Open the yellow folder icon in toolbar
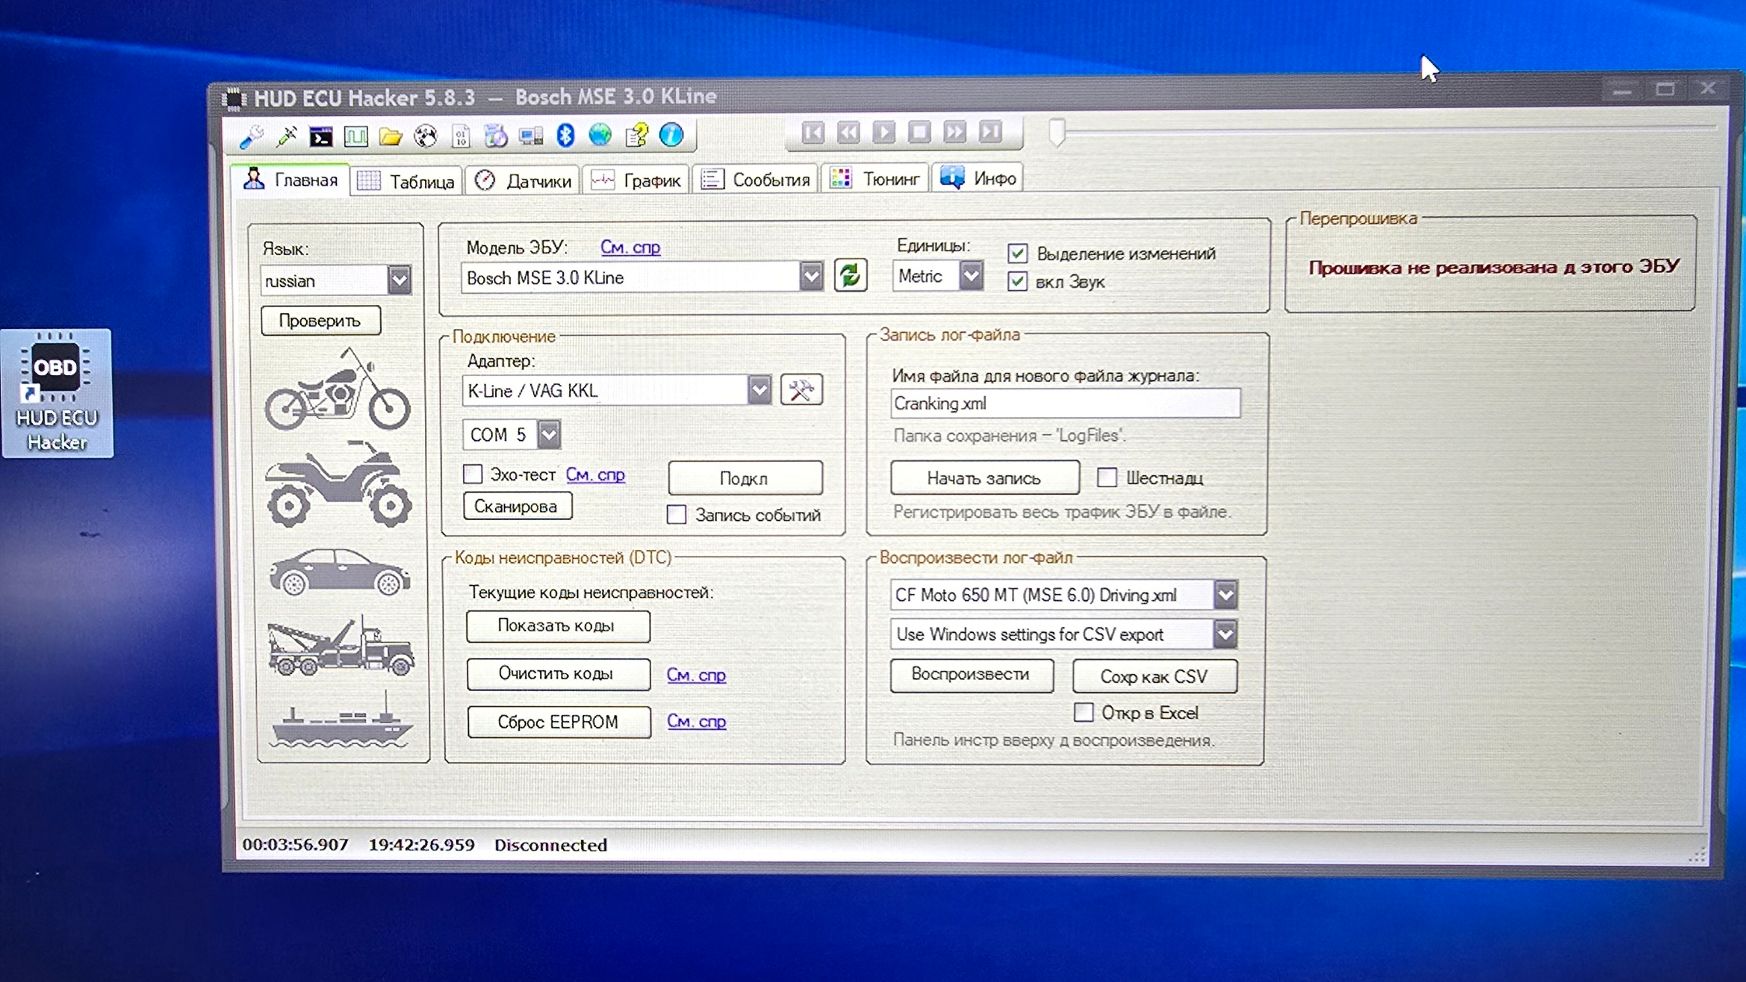1746x982 pixels. coord(390,136)
